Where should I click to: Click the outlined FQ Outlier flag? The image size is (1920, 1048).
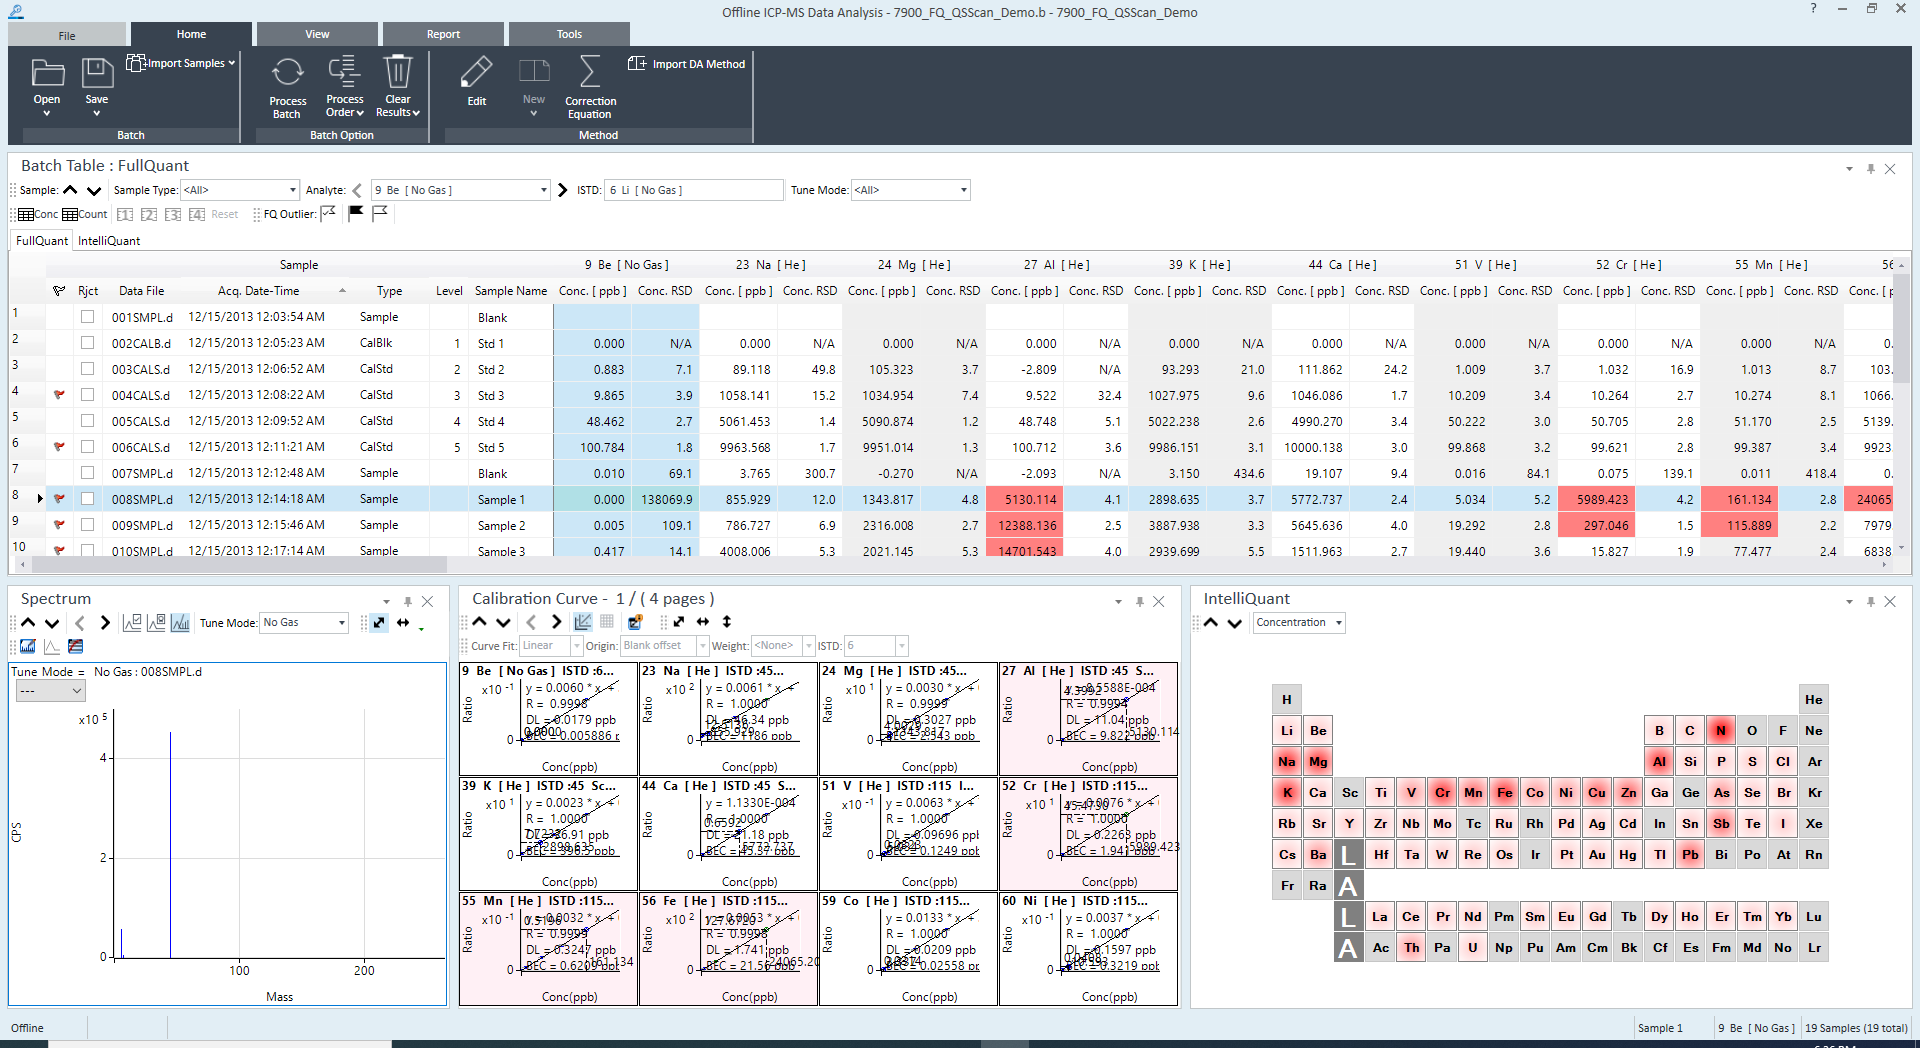point(379,213)
